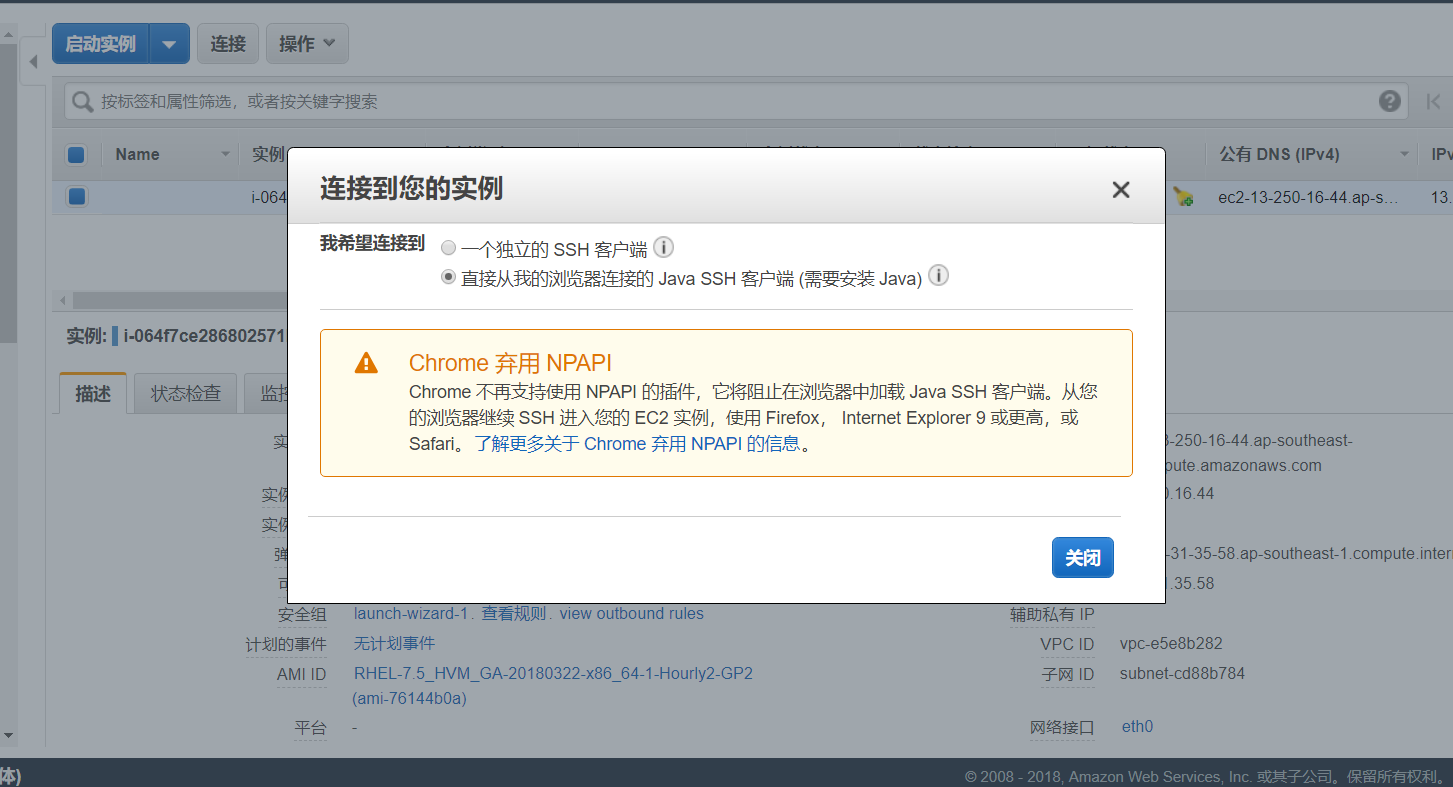1453x787 pixels.
Task: Toggle the instance row checkbox
Action: [x=76, y=197]
